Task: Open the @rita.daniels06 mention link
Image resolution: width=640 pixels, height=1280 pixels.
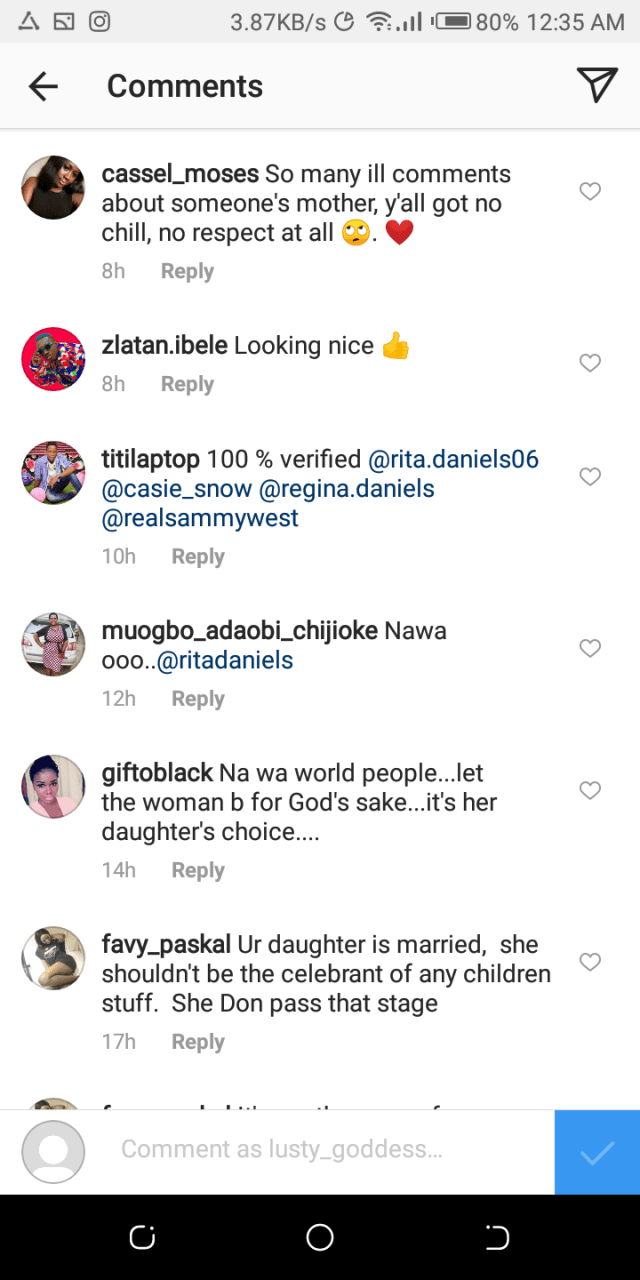Action: 454,460
